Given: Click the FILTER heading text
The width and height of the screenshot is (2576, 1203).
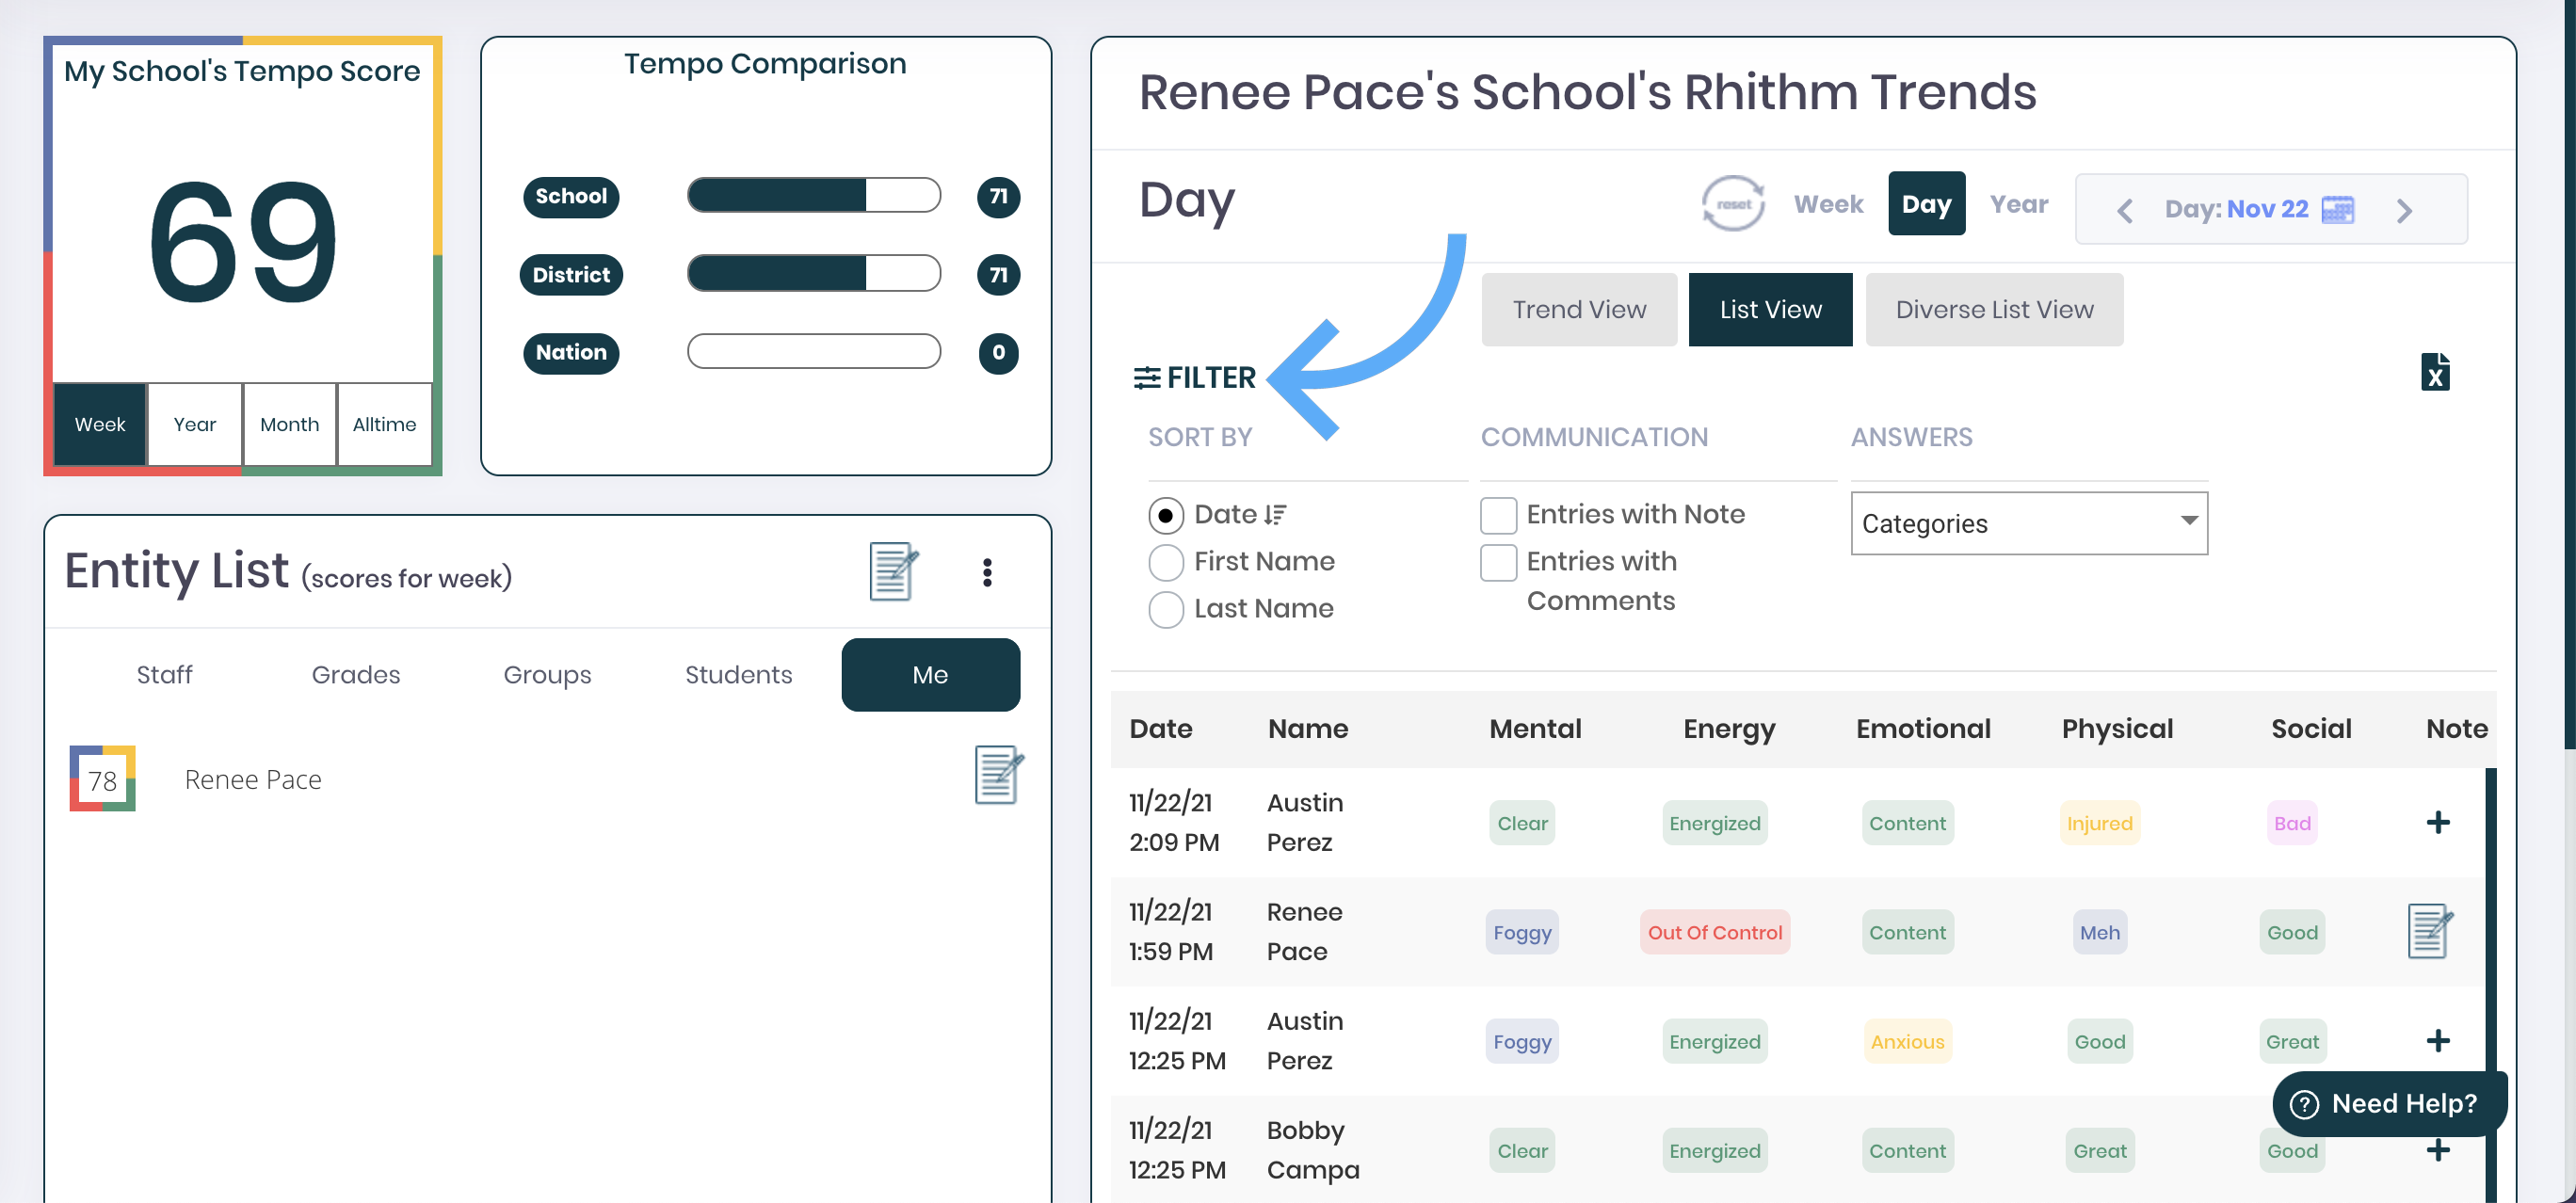Looking at the screenshot, I should click(1211, 377).
